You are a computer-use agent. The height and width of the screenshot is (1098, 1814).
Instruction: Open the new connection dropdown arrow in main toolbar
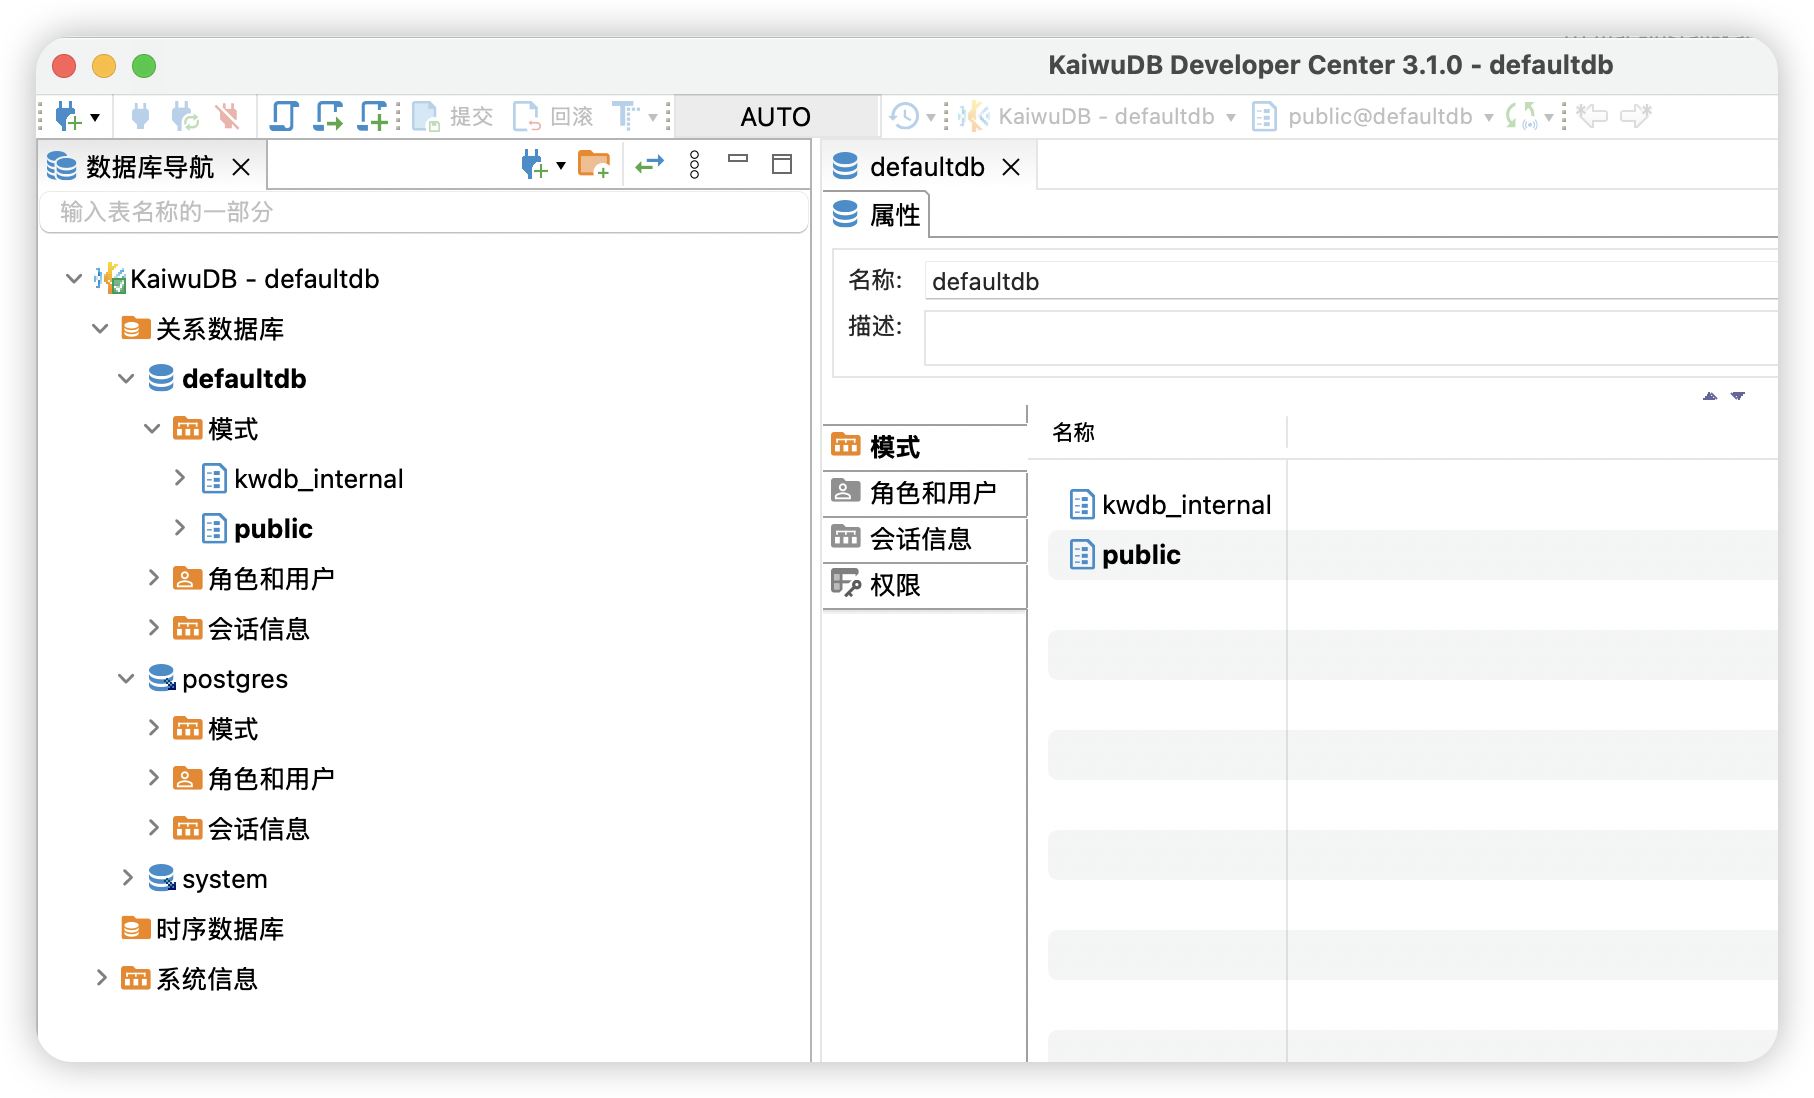pos(95,118)
